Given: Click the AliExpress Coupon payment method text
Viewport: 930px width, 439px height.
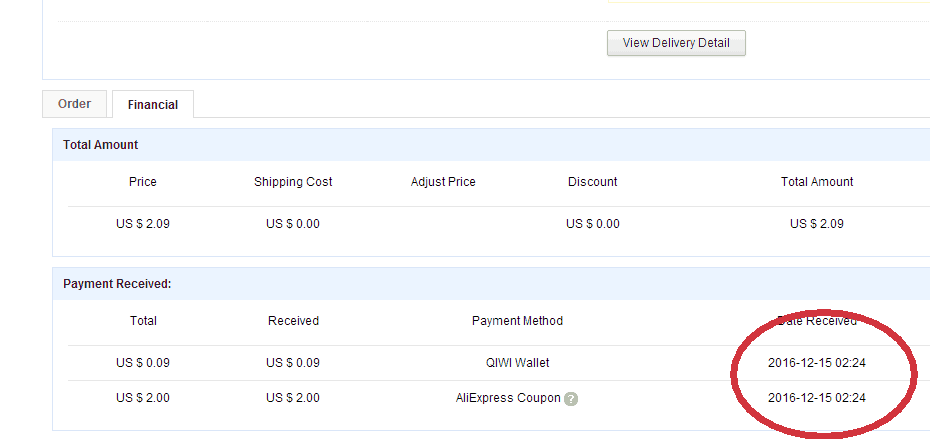Looking at the screenshot, I should (508, 398).
